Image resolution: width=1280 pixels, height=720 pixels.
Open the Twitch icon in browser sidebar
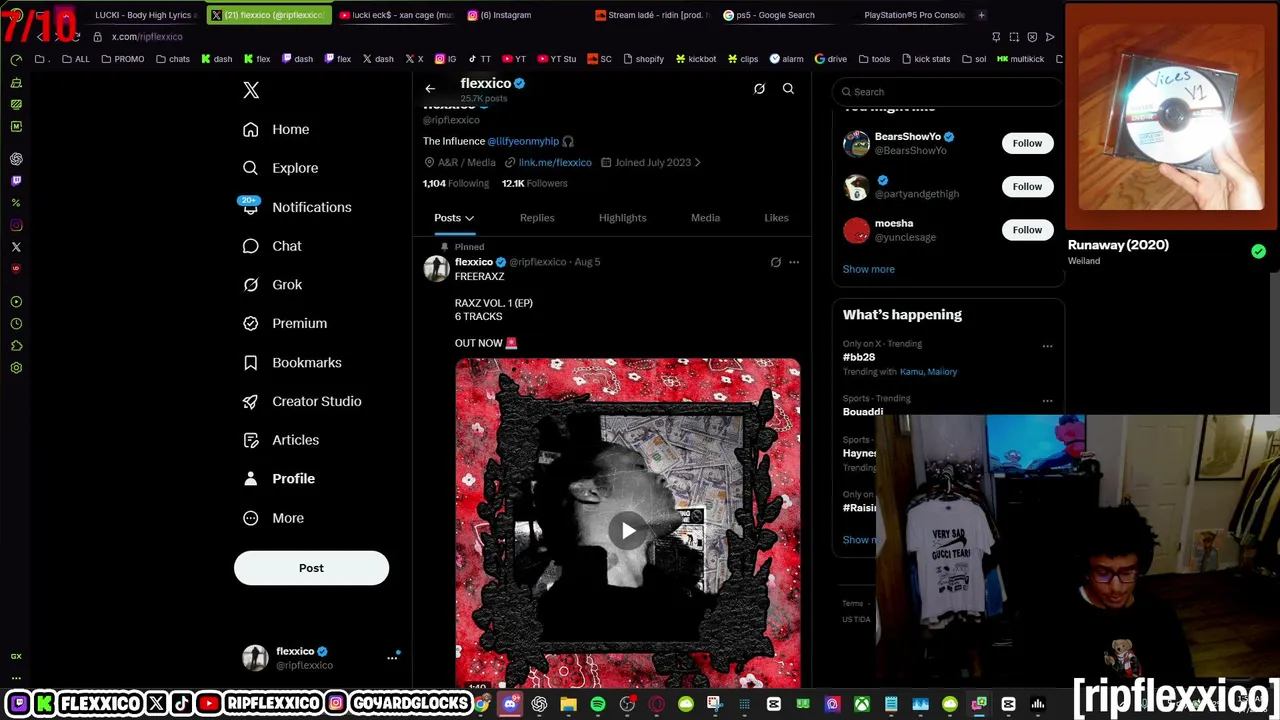point(16,181)
